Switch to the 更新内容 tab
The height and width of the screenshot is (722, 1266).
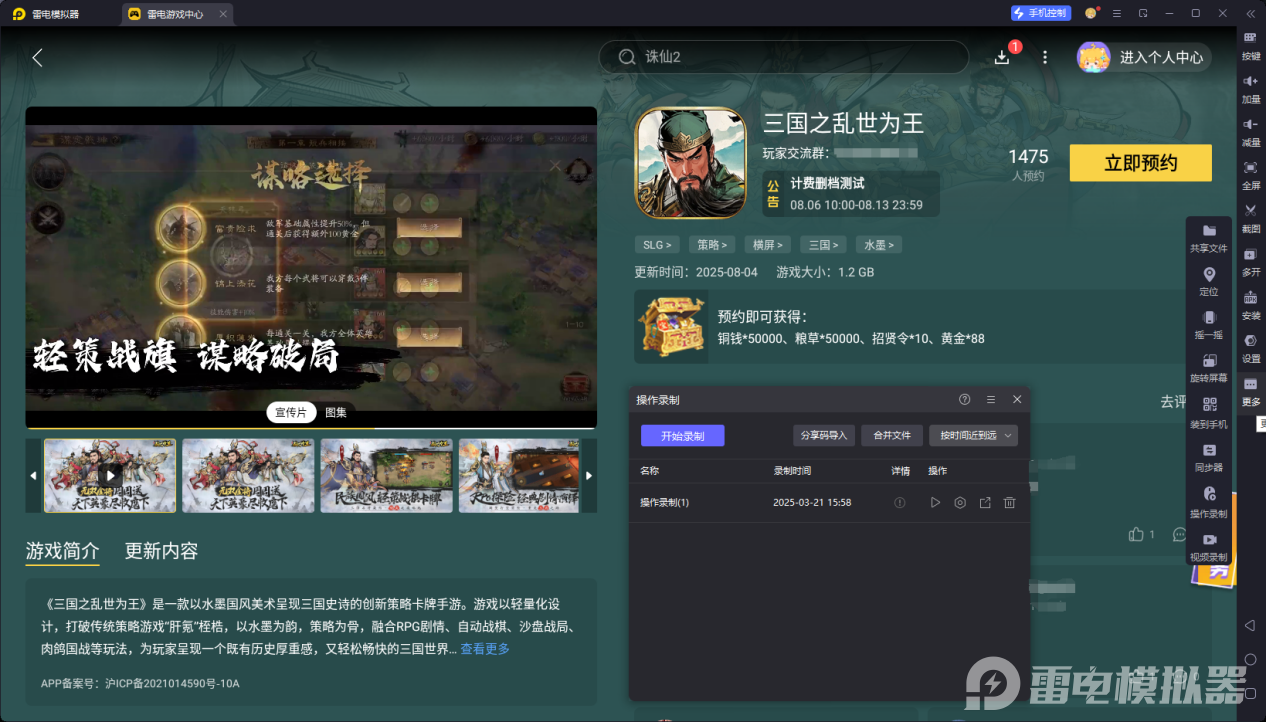point(160,552)
